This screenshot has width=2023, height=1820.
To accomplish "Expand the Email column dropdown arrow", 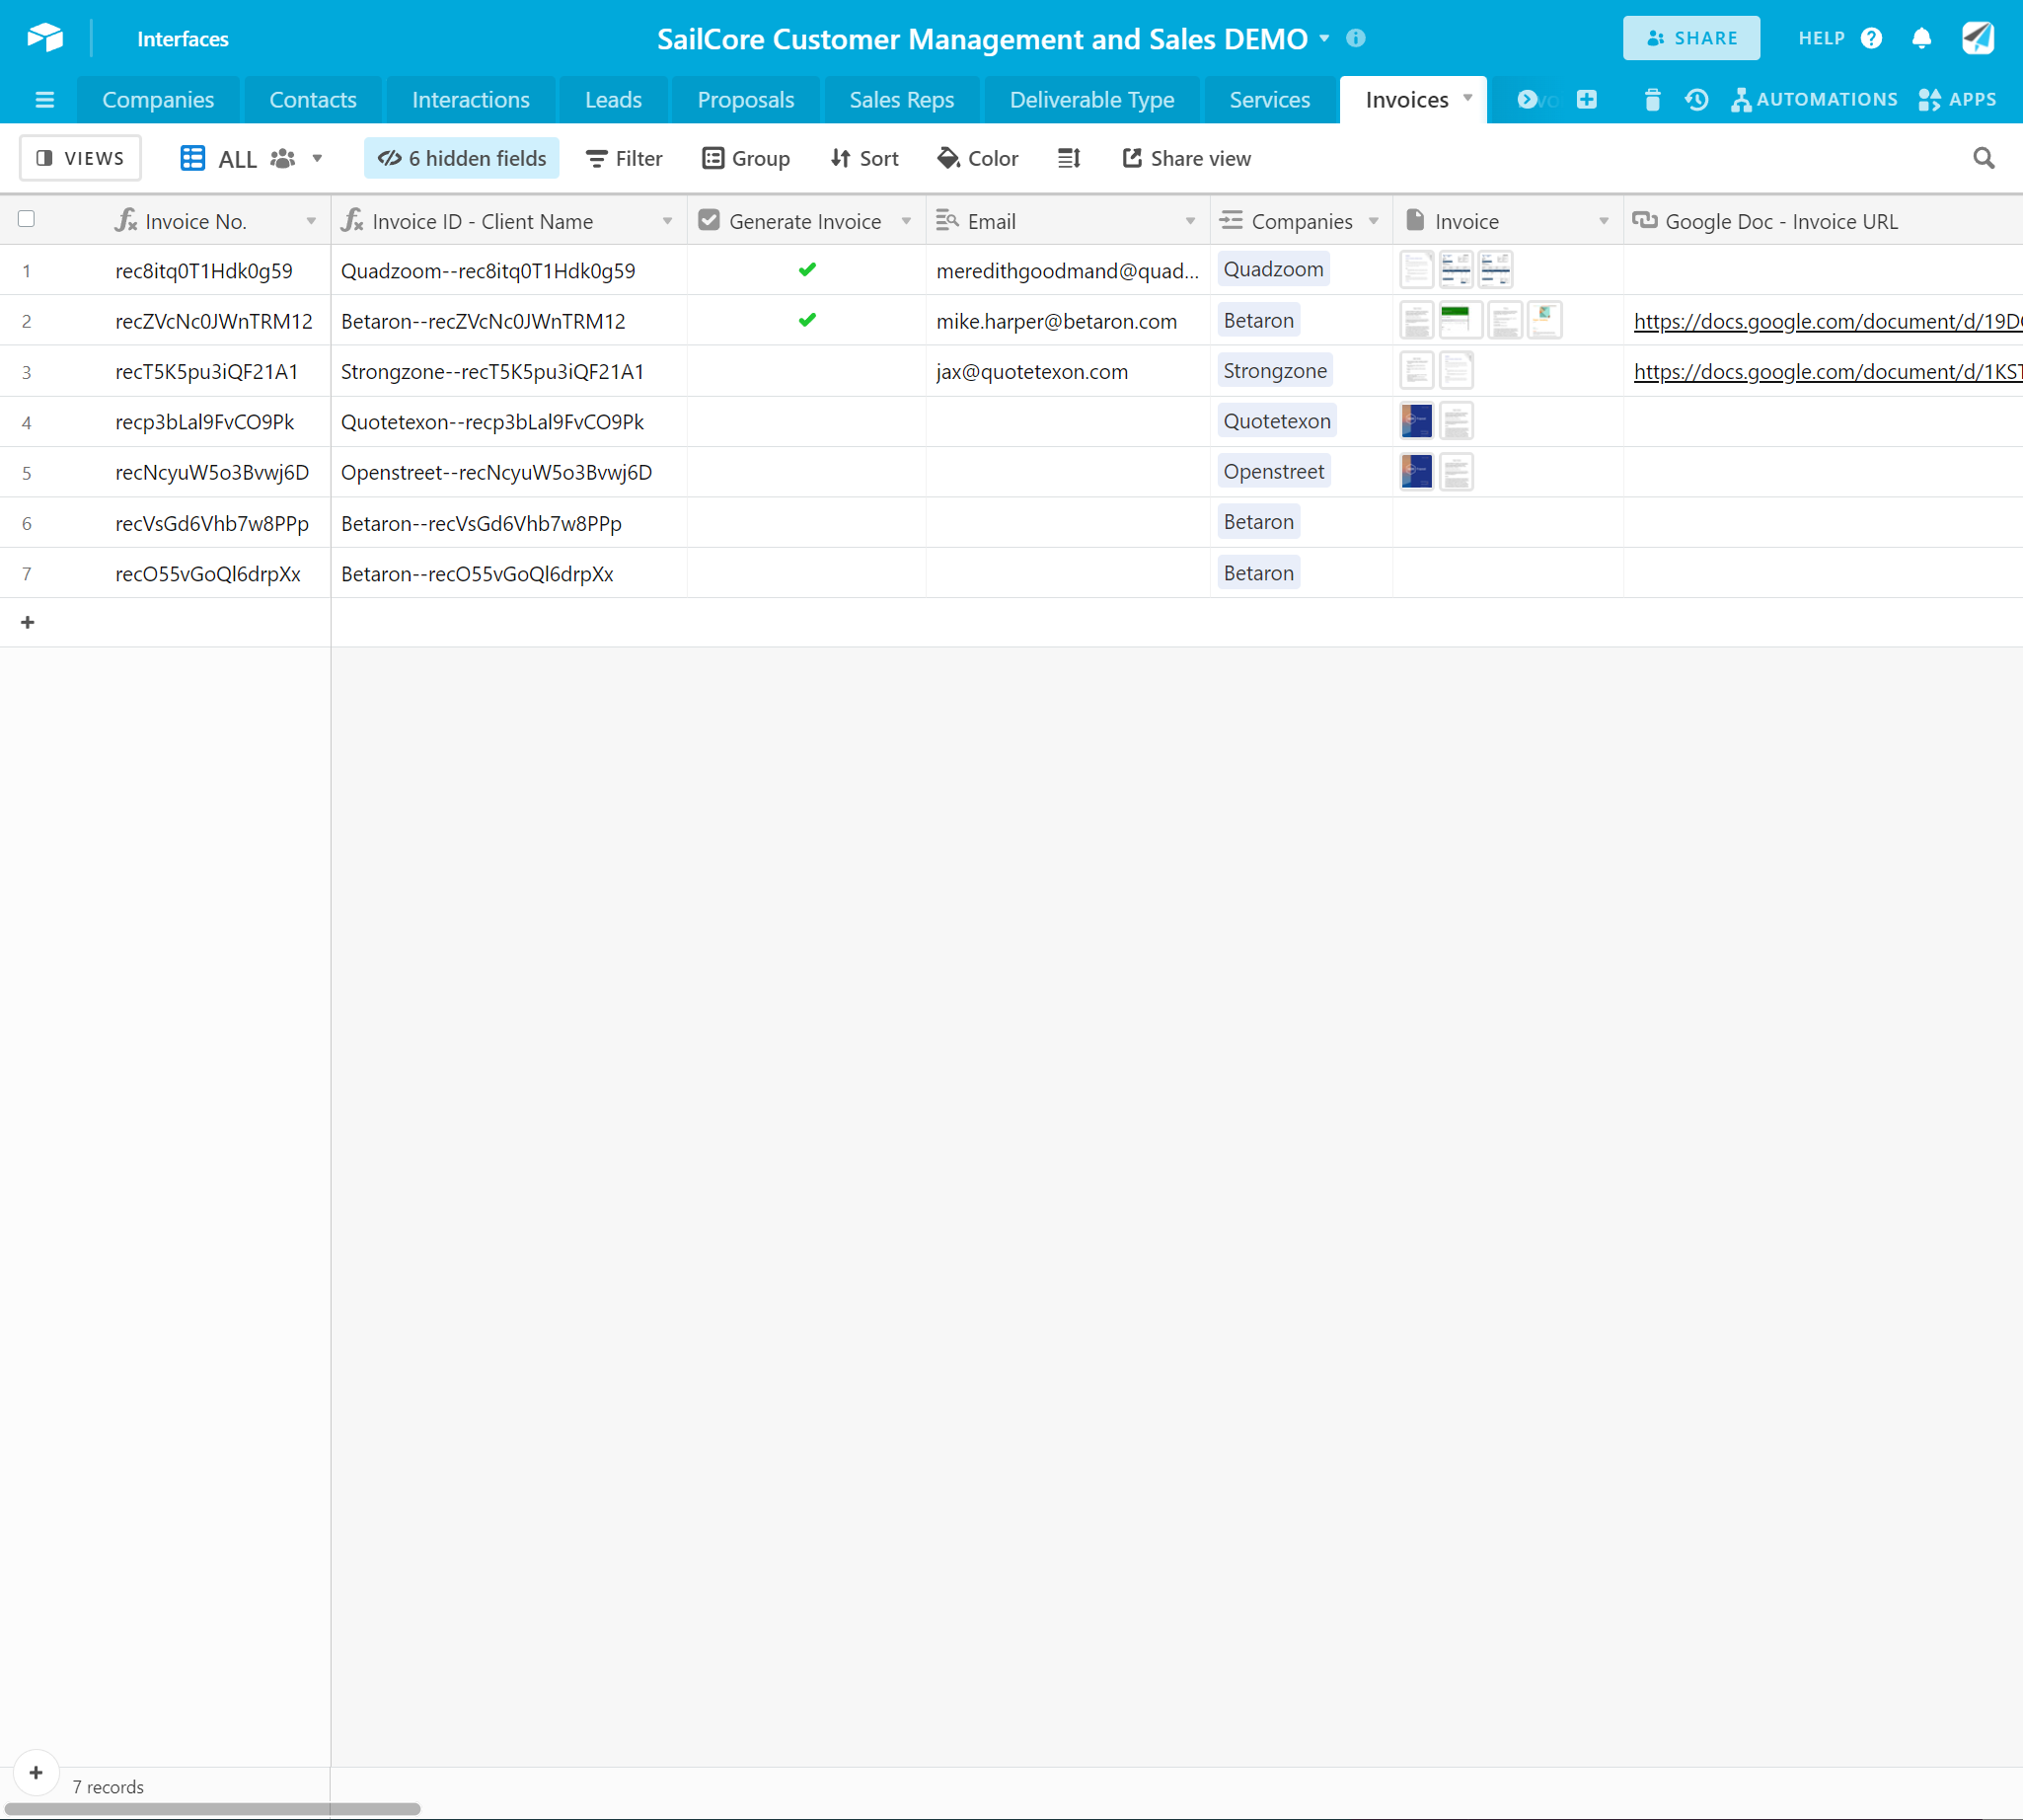I will (1190, 221).
